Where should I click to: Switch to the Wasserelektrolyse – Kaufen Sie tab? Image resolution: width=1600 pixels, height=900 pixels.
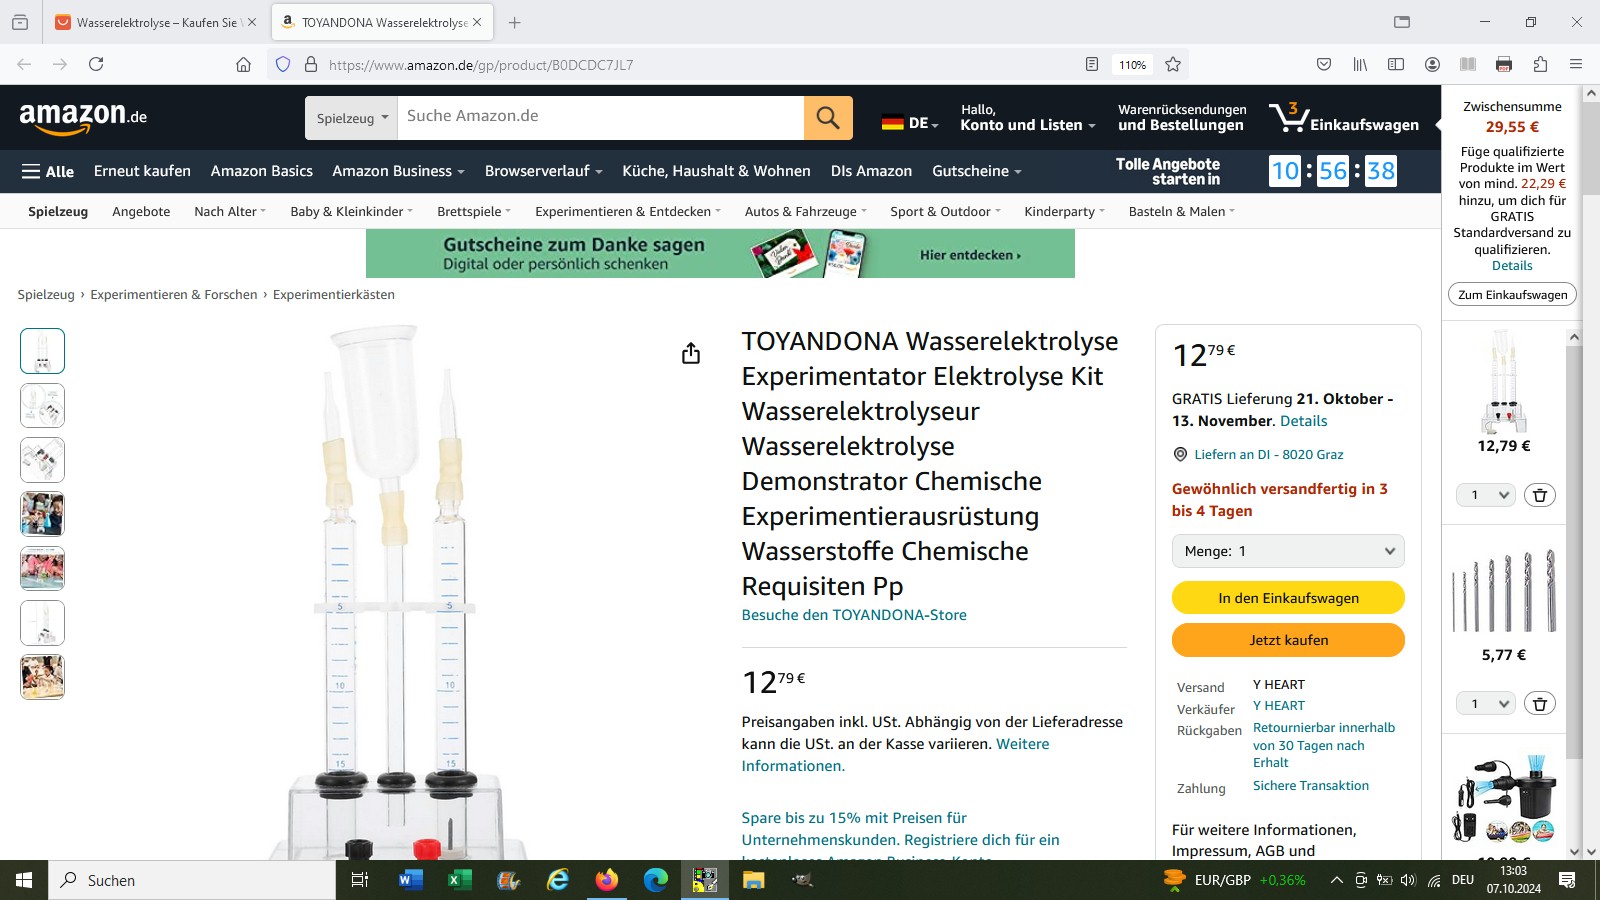[157, 22]
